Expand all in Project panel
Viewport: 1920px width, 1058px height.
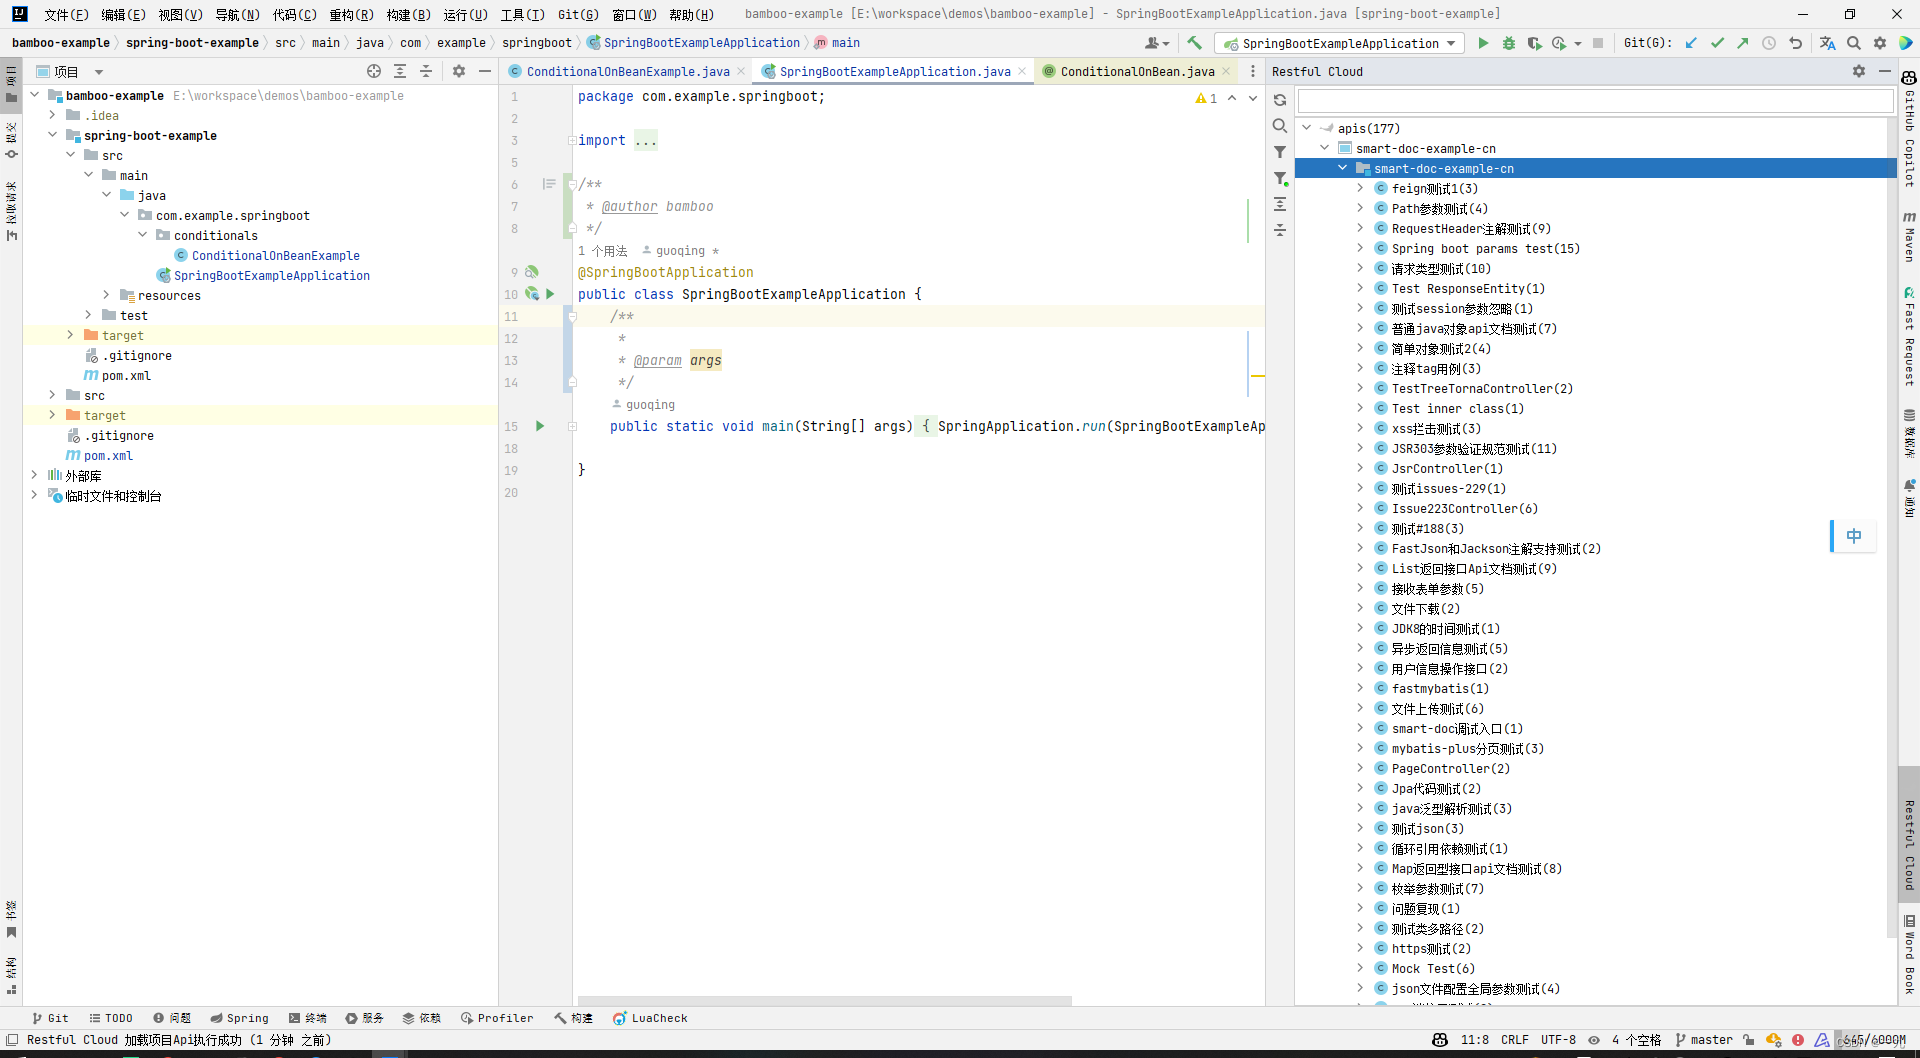400,71
